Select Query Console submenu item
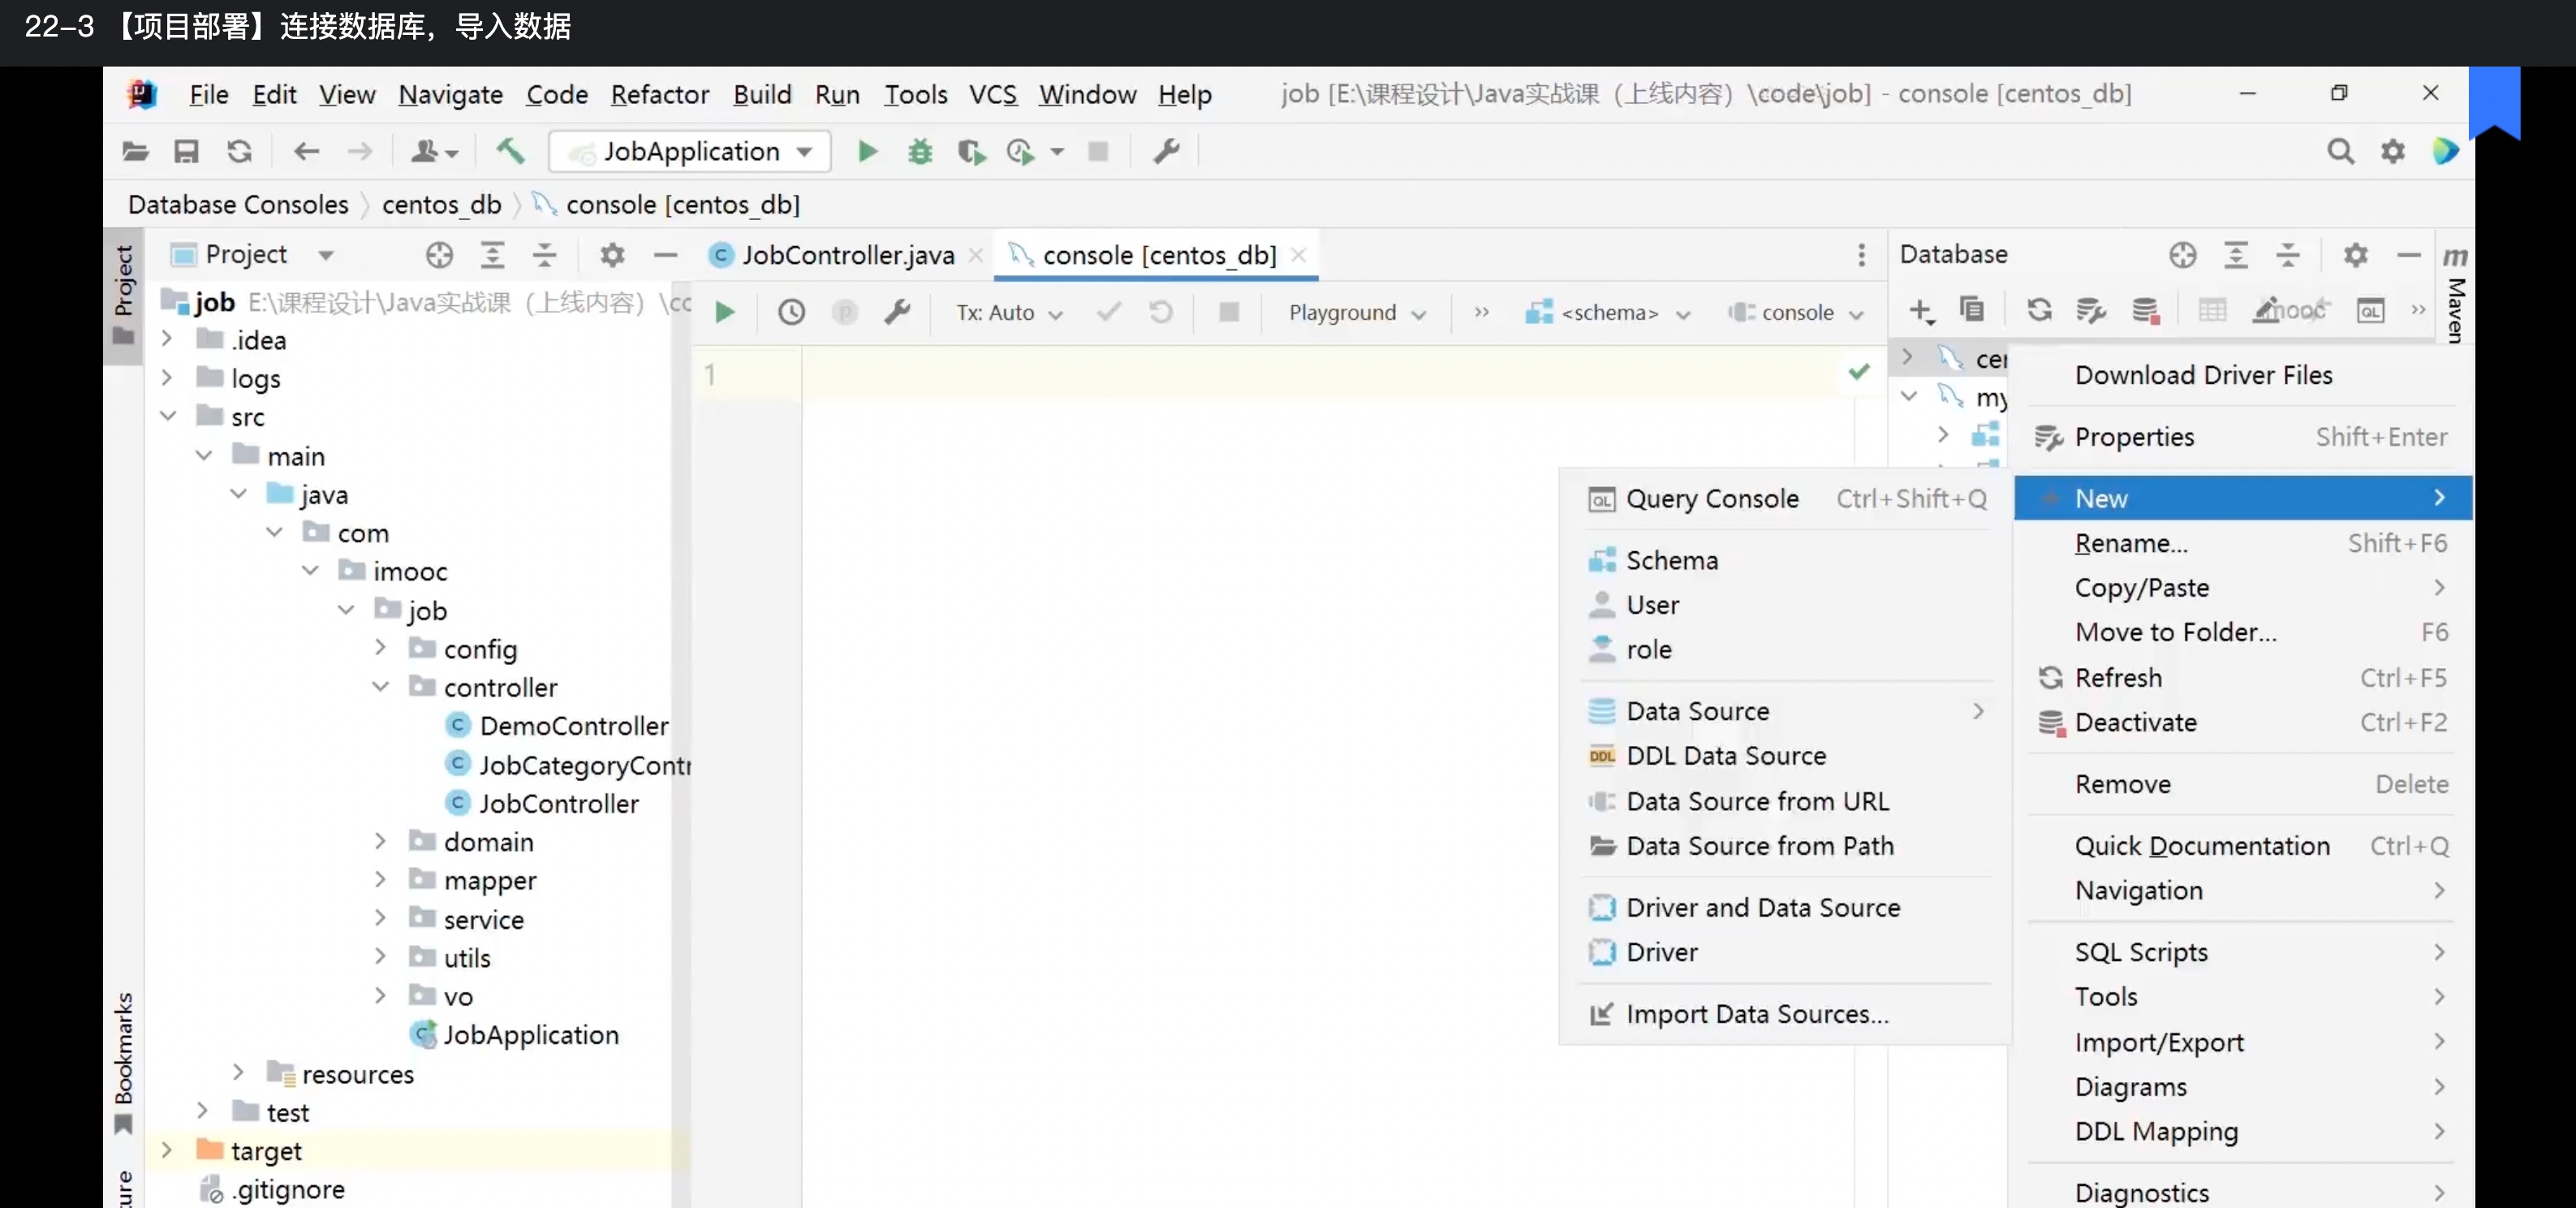 click(1787, 499)
